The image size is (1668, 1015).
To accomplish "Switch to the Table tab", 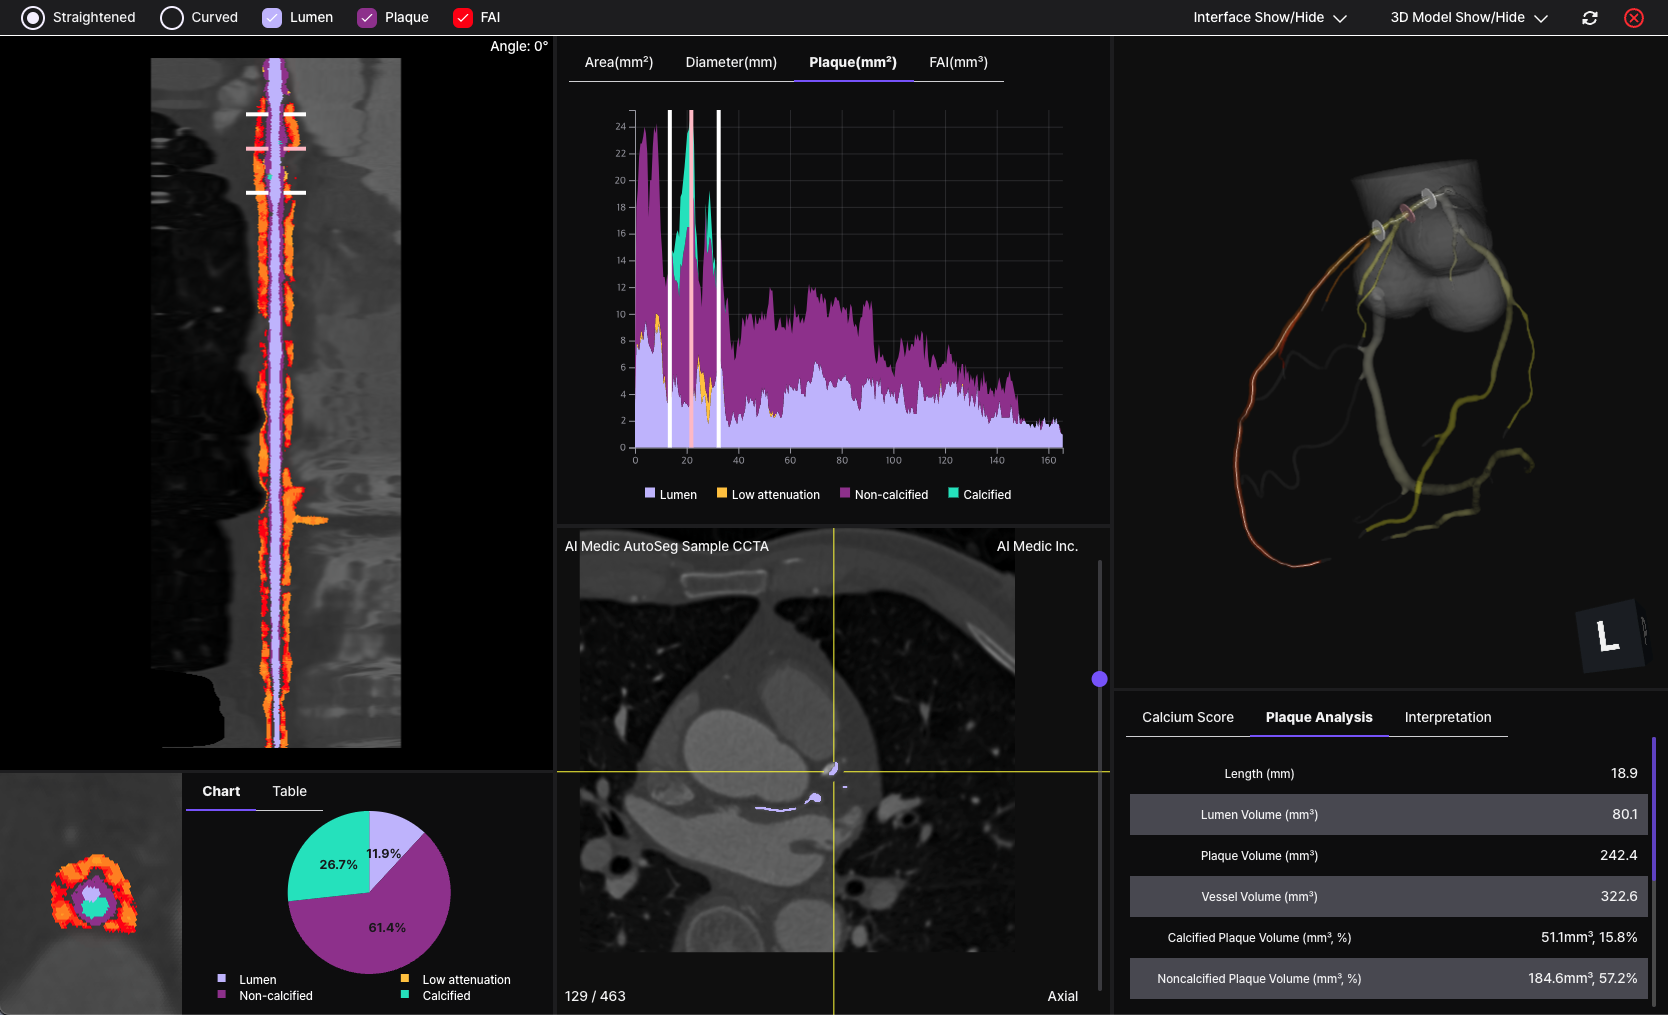I will coord(290,791).
